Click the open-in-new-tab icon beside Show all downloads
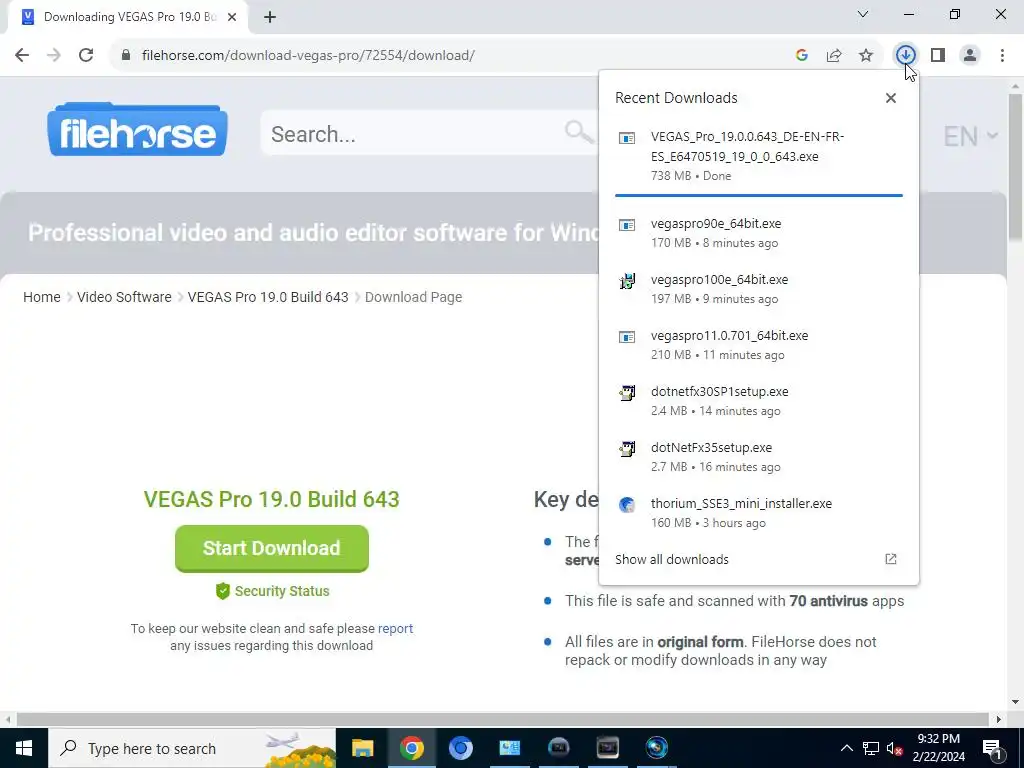 click(x=891, y=559)
